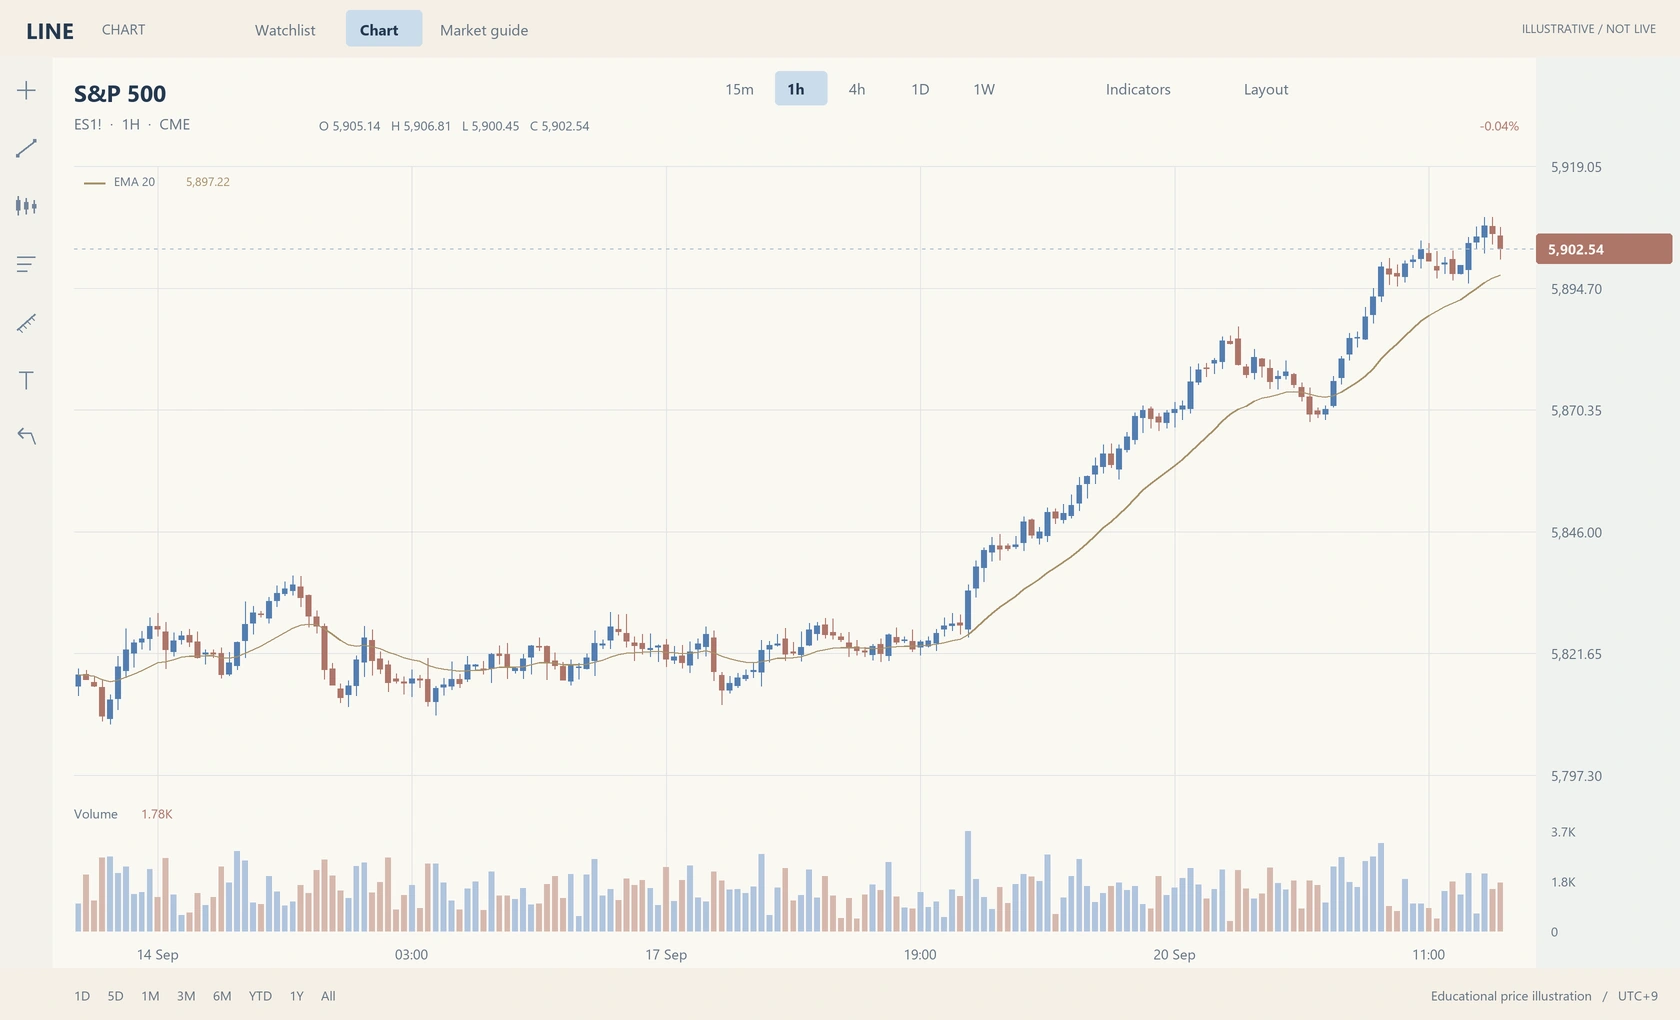Screen dimensions: 1680x1020
Task: Set the date range to 6M
Action: (222, 996)
